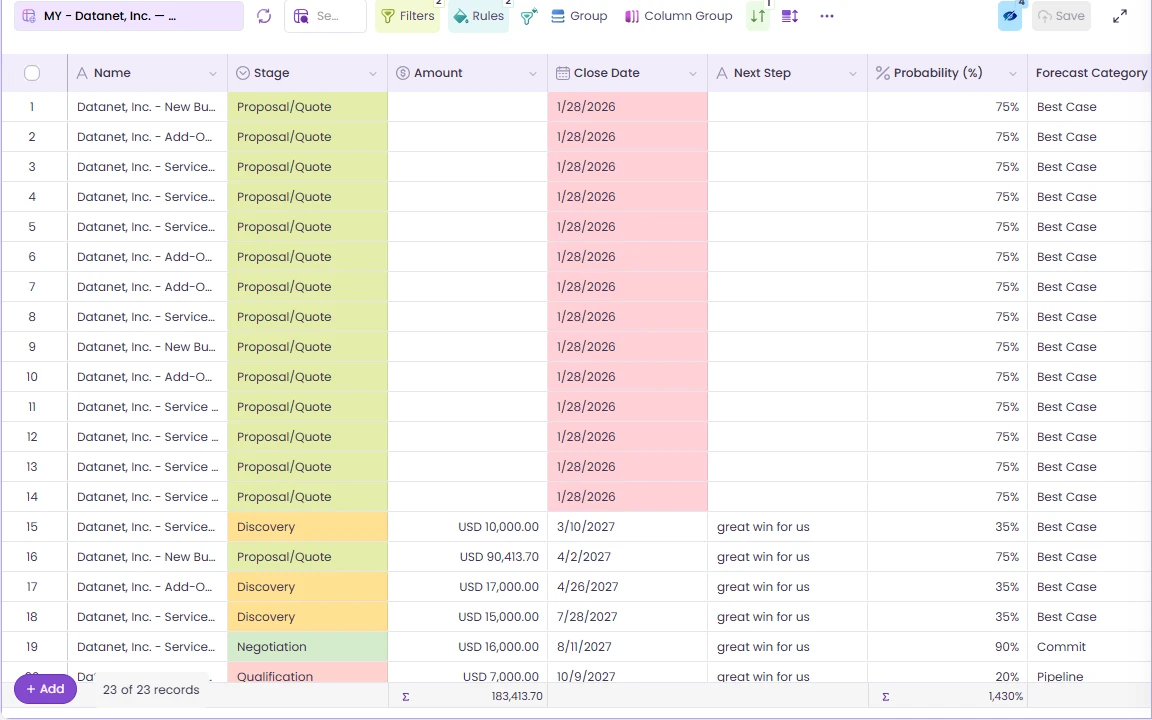Open the Close Date column dropdown arrow
This screenshot has height=720, width=1152.
coord(693,73)
